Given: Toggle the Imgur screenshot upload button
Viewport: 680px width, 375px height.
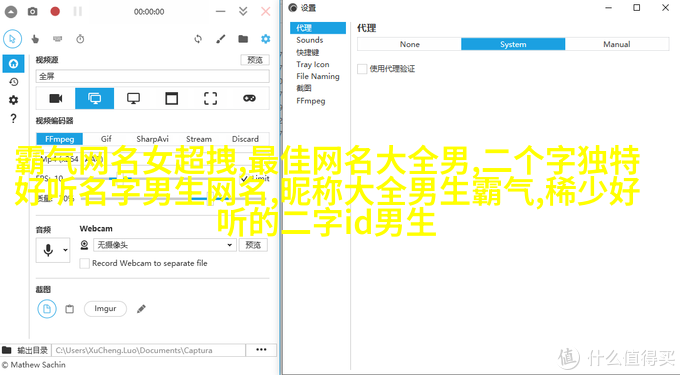Looking at the screenshot, I should click(x=105, y=309).
